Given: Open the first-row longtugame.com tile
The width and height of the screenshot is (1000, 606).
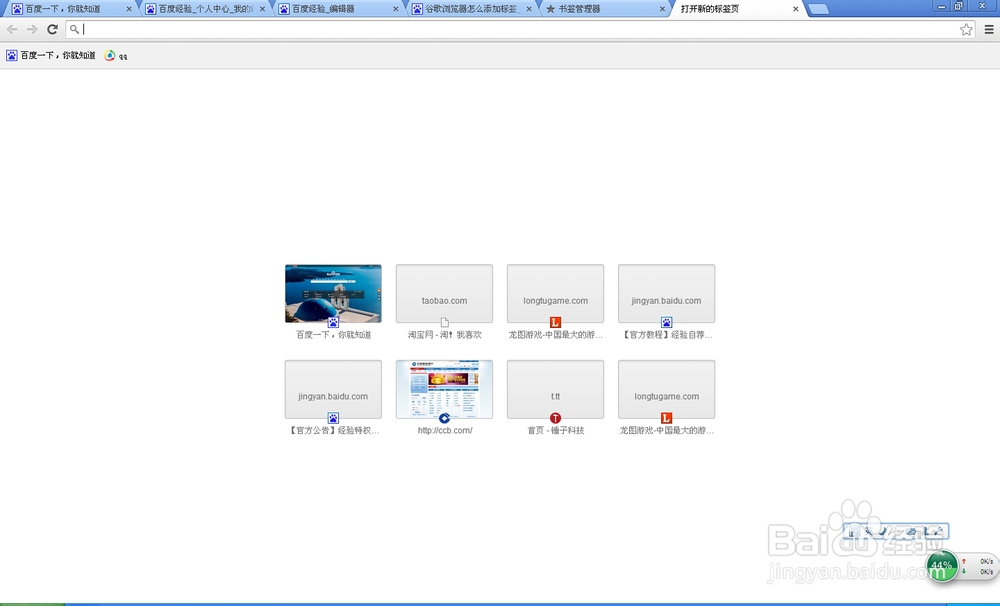Looking at the screenshot, I should pos(555,293).
